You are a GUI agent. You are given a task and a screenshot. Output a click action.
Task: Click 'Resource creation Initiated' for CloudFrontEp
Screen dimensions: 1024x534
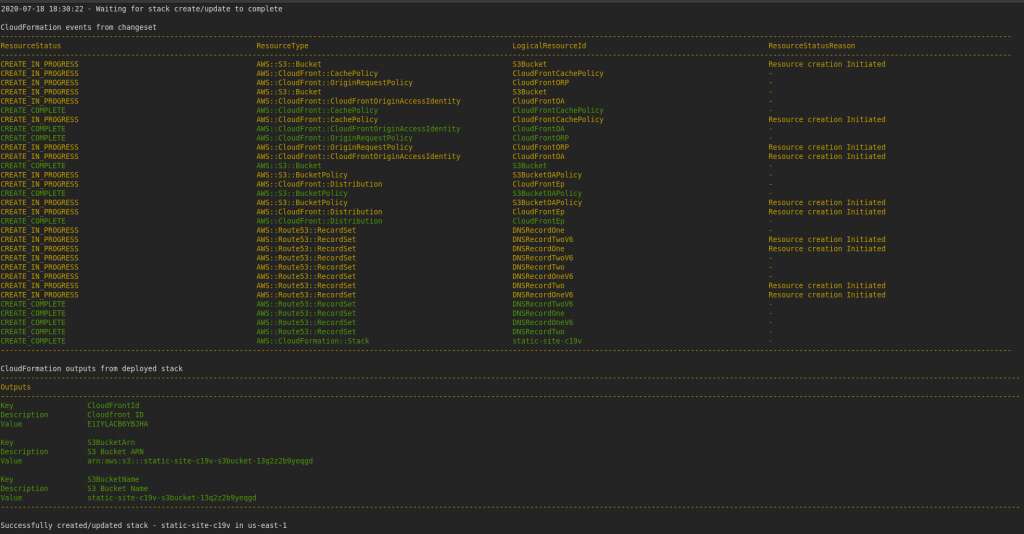[827, 212]
